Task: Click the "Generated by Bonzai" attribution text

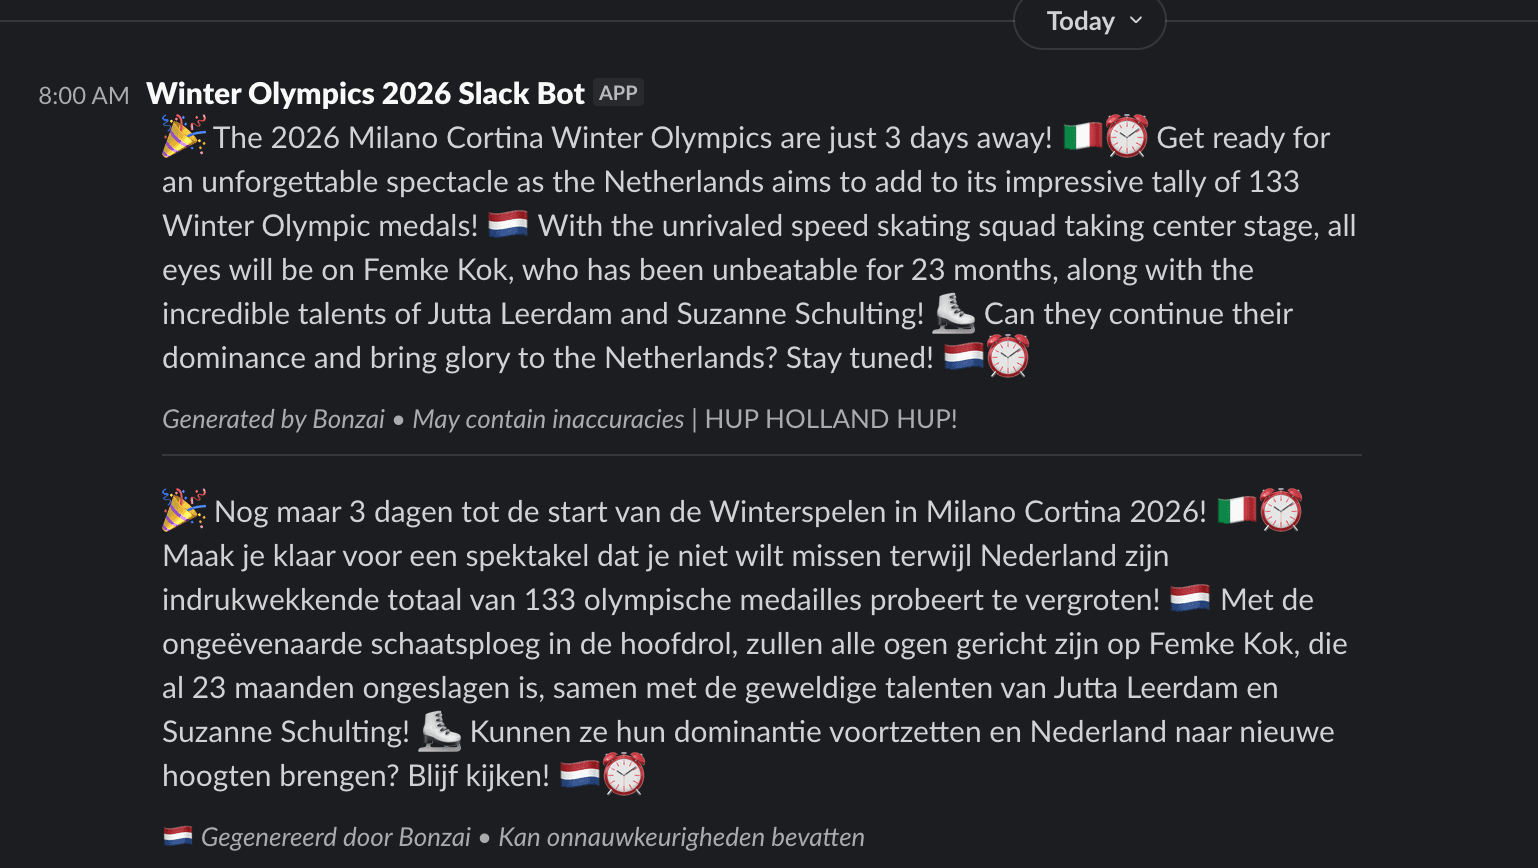Action: coord(272,418)
